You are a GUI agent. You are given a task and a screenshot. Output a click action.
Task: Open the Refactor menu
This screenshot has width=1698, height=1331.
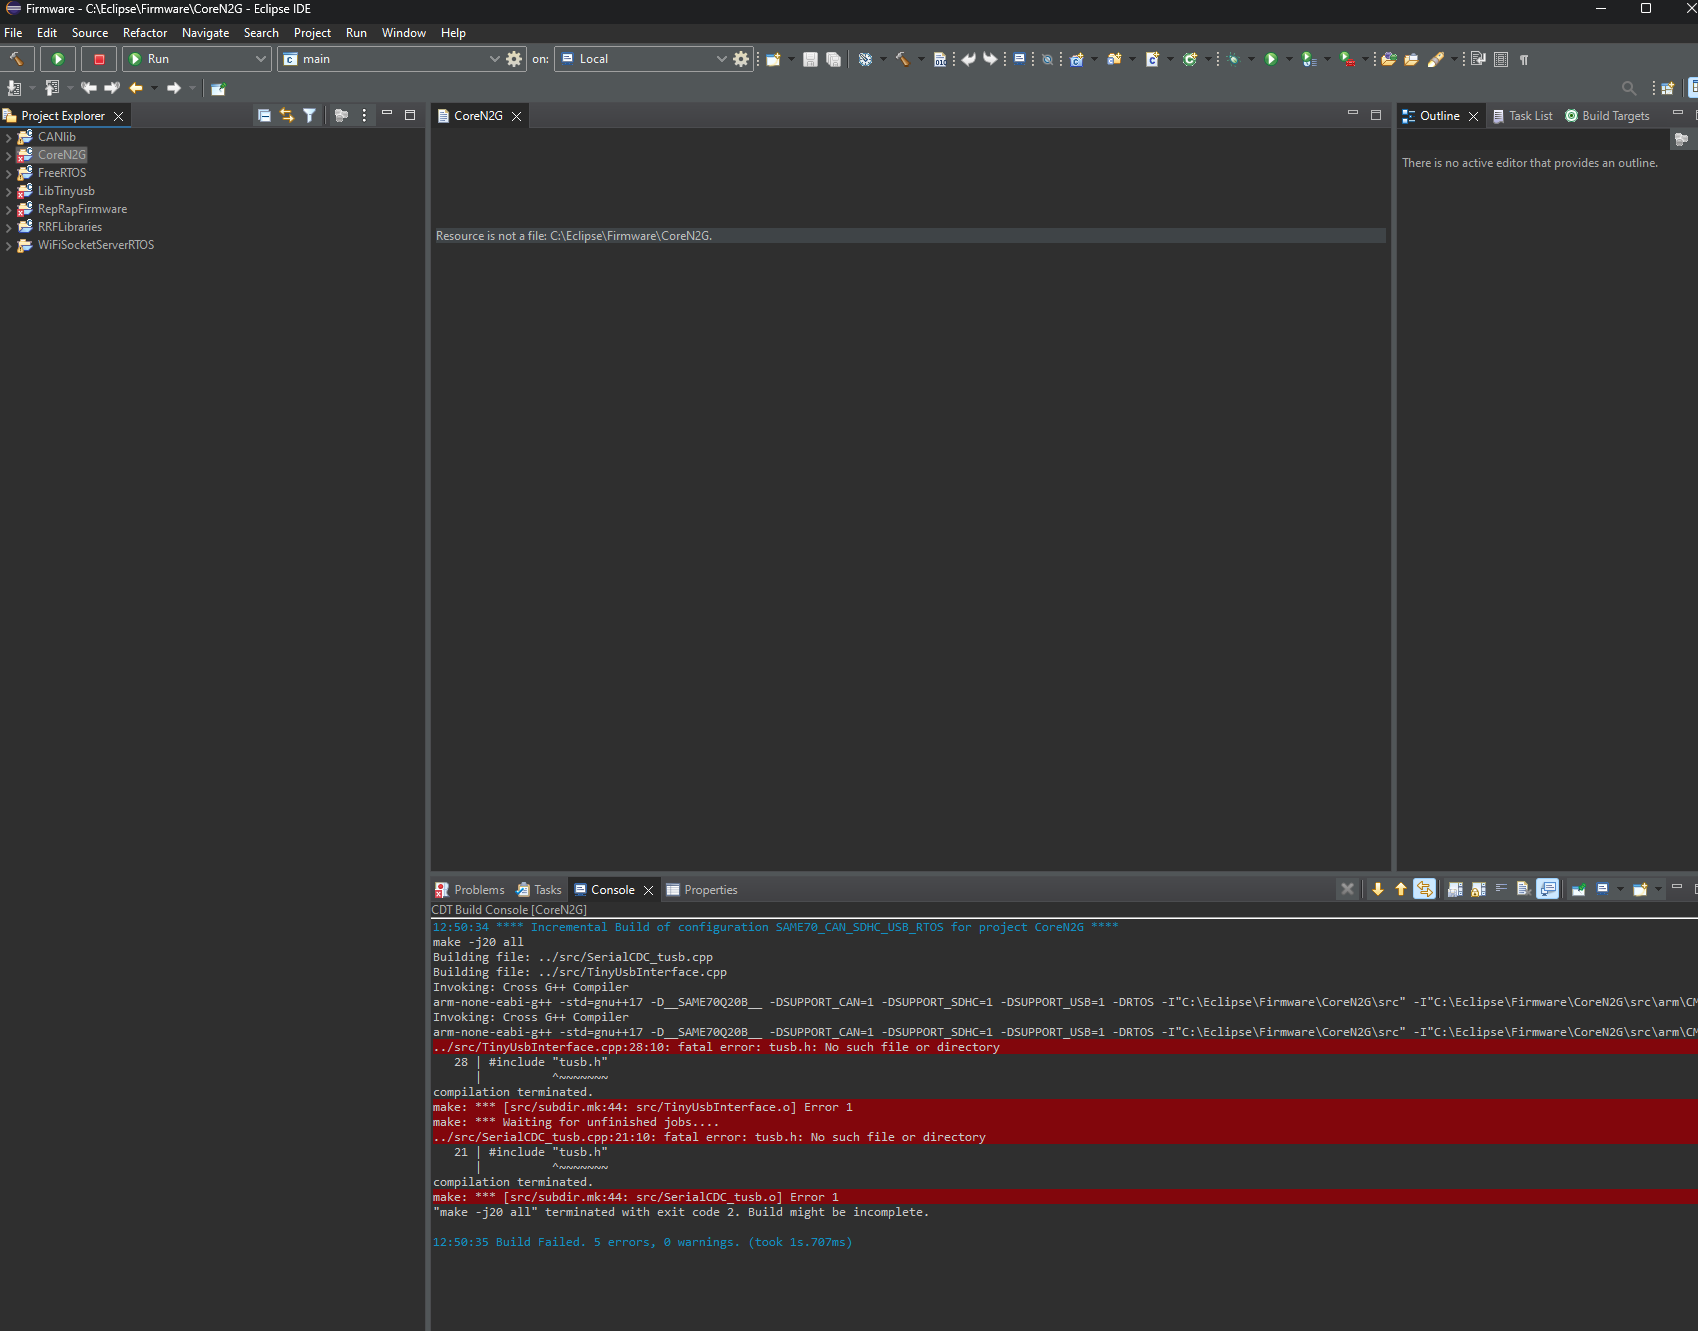(x=145, y=33)
